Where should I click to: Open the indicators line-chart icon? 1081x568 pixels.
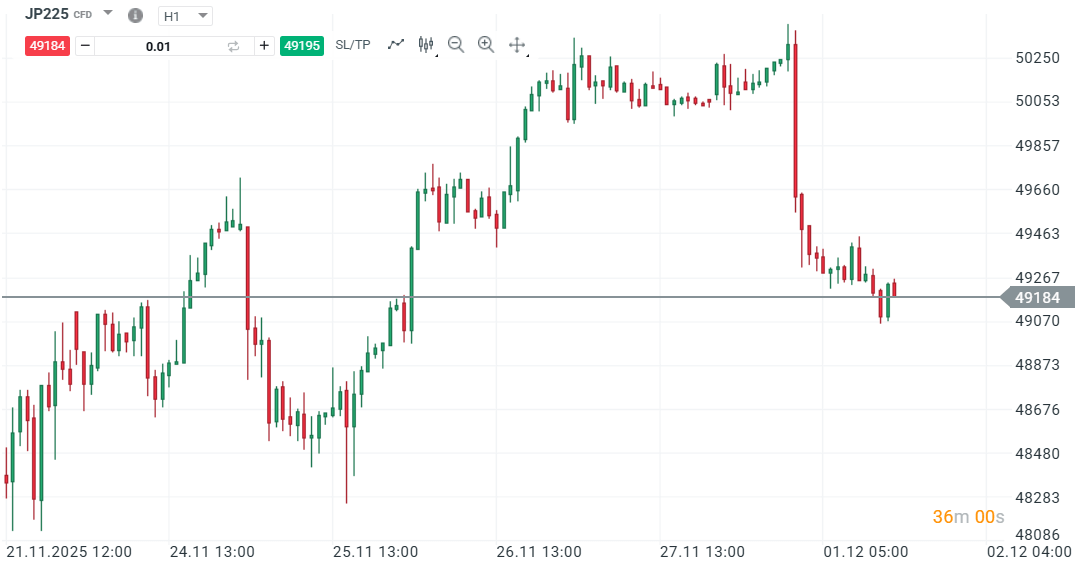coord(396,44)
